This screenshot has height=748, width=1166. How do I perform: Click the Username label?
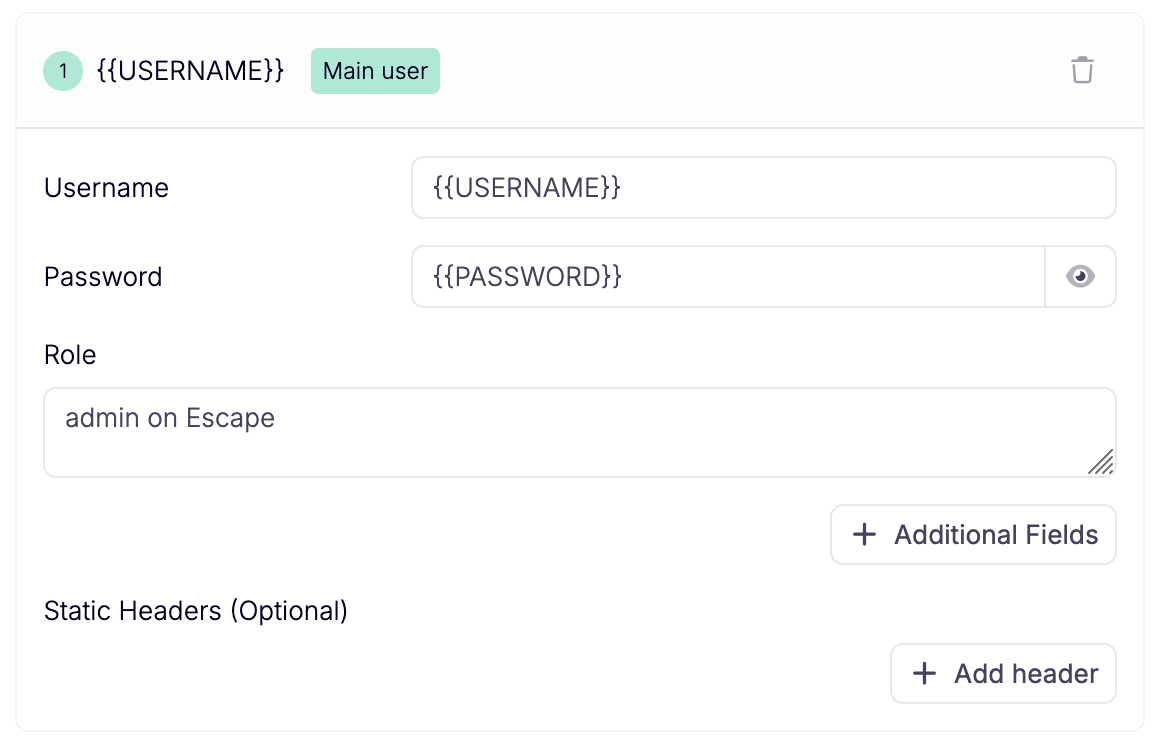pos(106,187)
